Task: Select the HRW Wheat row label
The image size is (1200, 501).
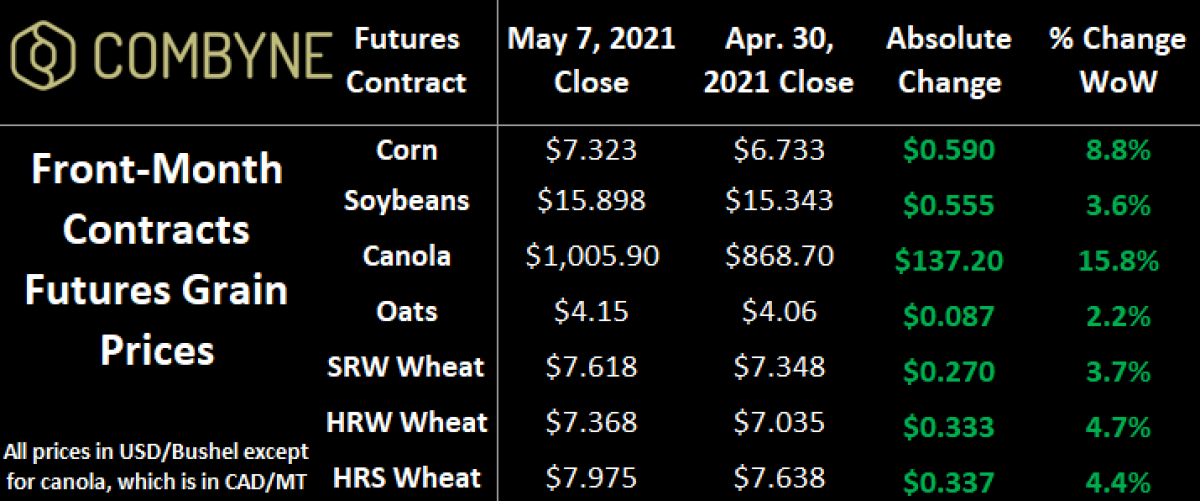Action: [x=406, y=422]
